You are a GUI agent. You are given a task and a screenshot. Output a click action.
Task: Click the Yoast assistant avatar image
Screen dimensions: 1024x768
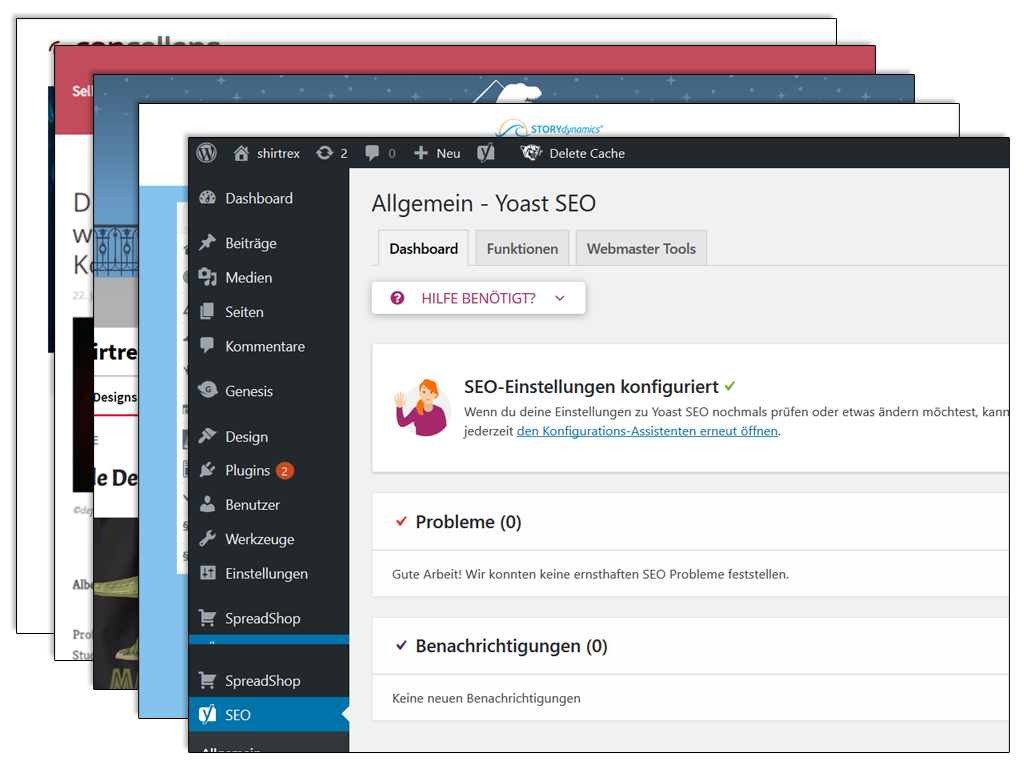pyautogui.click(x=423, y=408)
